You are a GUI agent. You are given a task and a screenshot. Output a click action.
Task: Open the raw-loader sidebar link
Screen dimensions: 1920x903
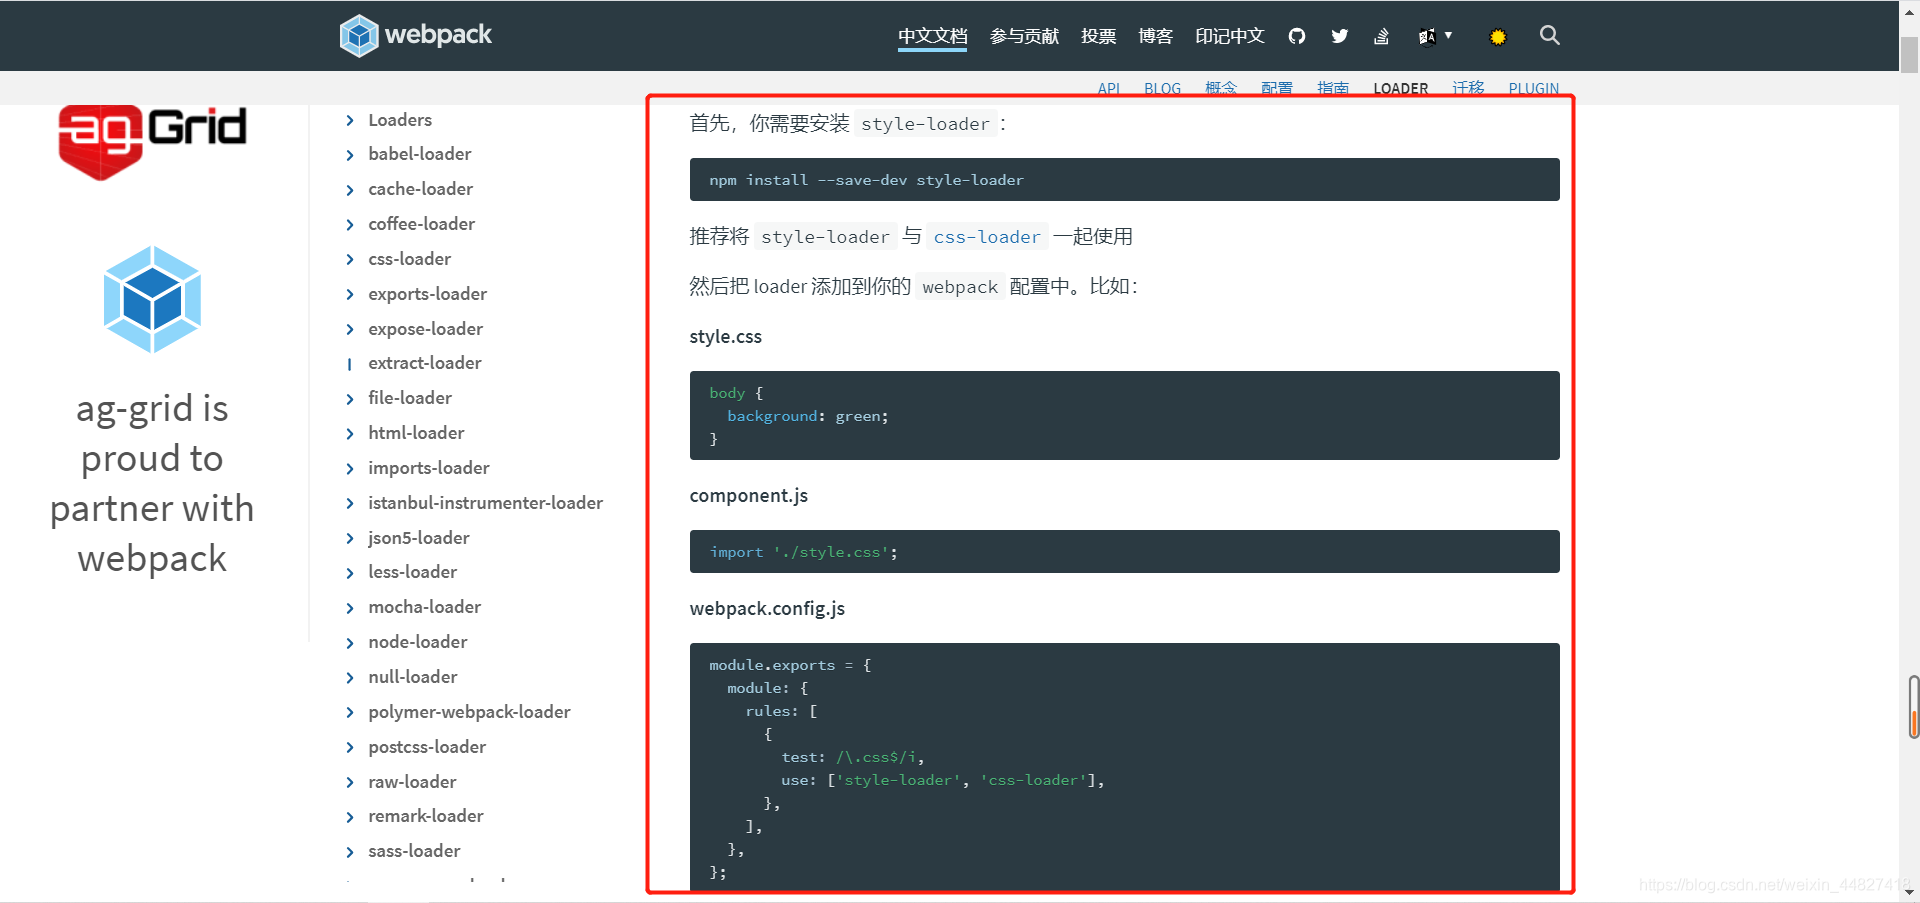[412, 782]
